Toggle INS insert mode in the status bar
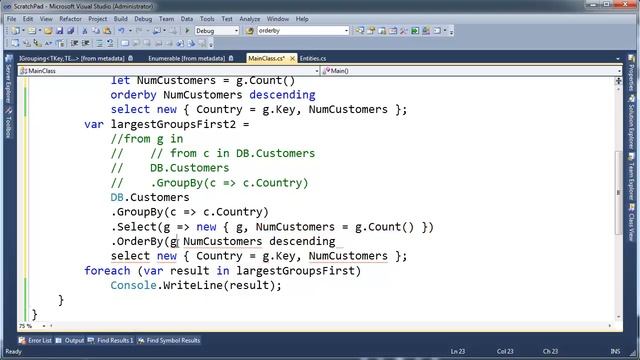This screenshot has height=360, width=640. pyautogui.click(x=615, y=351)
